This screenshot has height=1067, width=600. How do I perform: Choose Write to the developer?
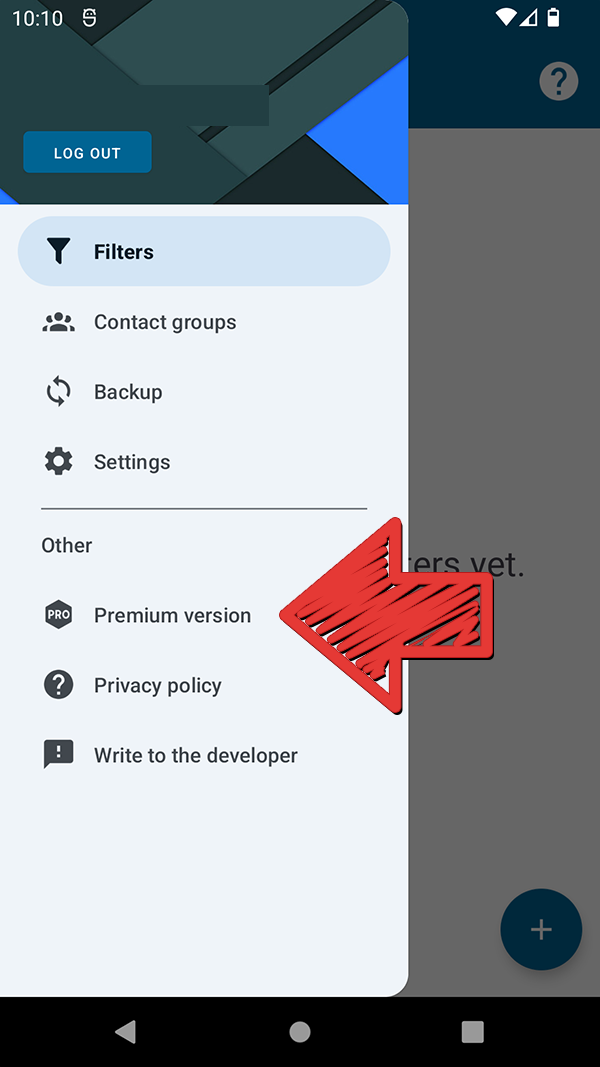coord(196,755)
